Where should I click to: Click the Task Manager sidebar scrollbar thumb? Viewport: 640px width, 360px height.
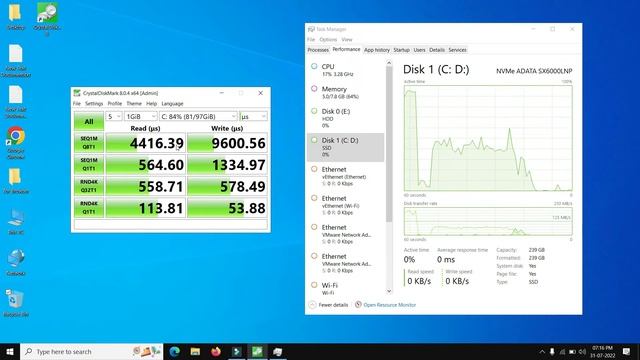[x=389, y=144]
